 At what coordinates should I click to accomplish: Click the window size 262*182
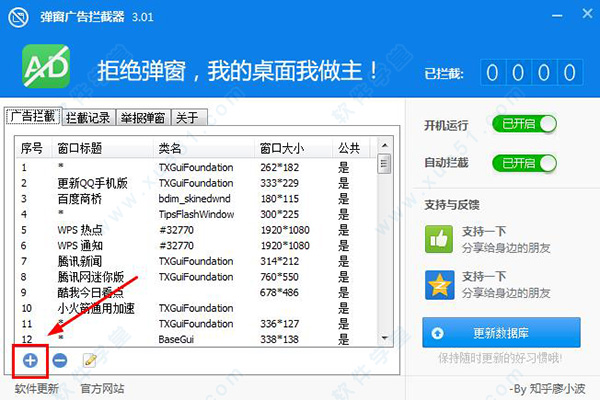pyautogui.click(x=279, y=167)
